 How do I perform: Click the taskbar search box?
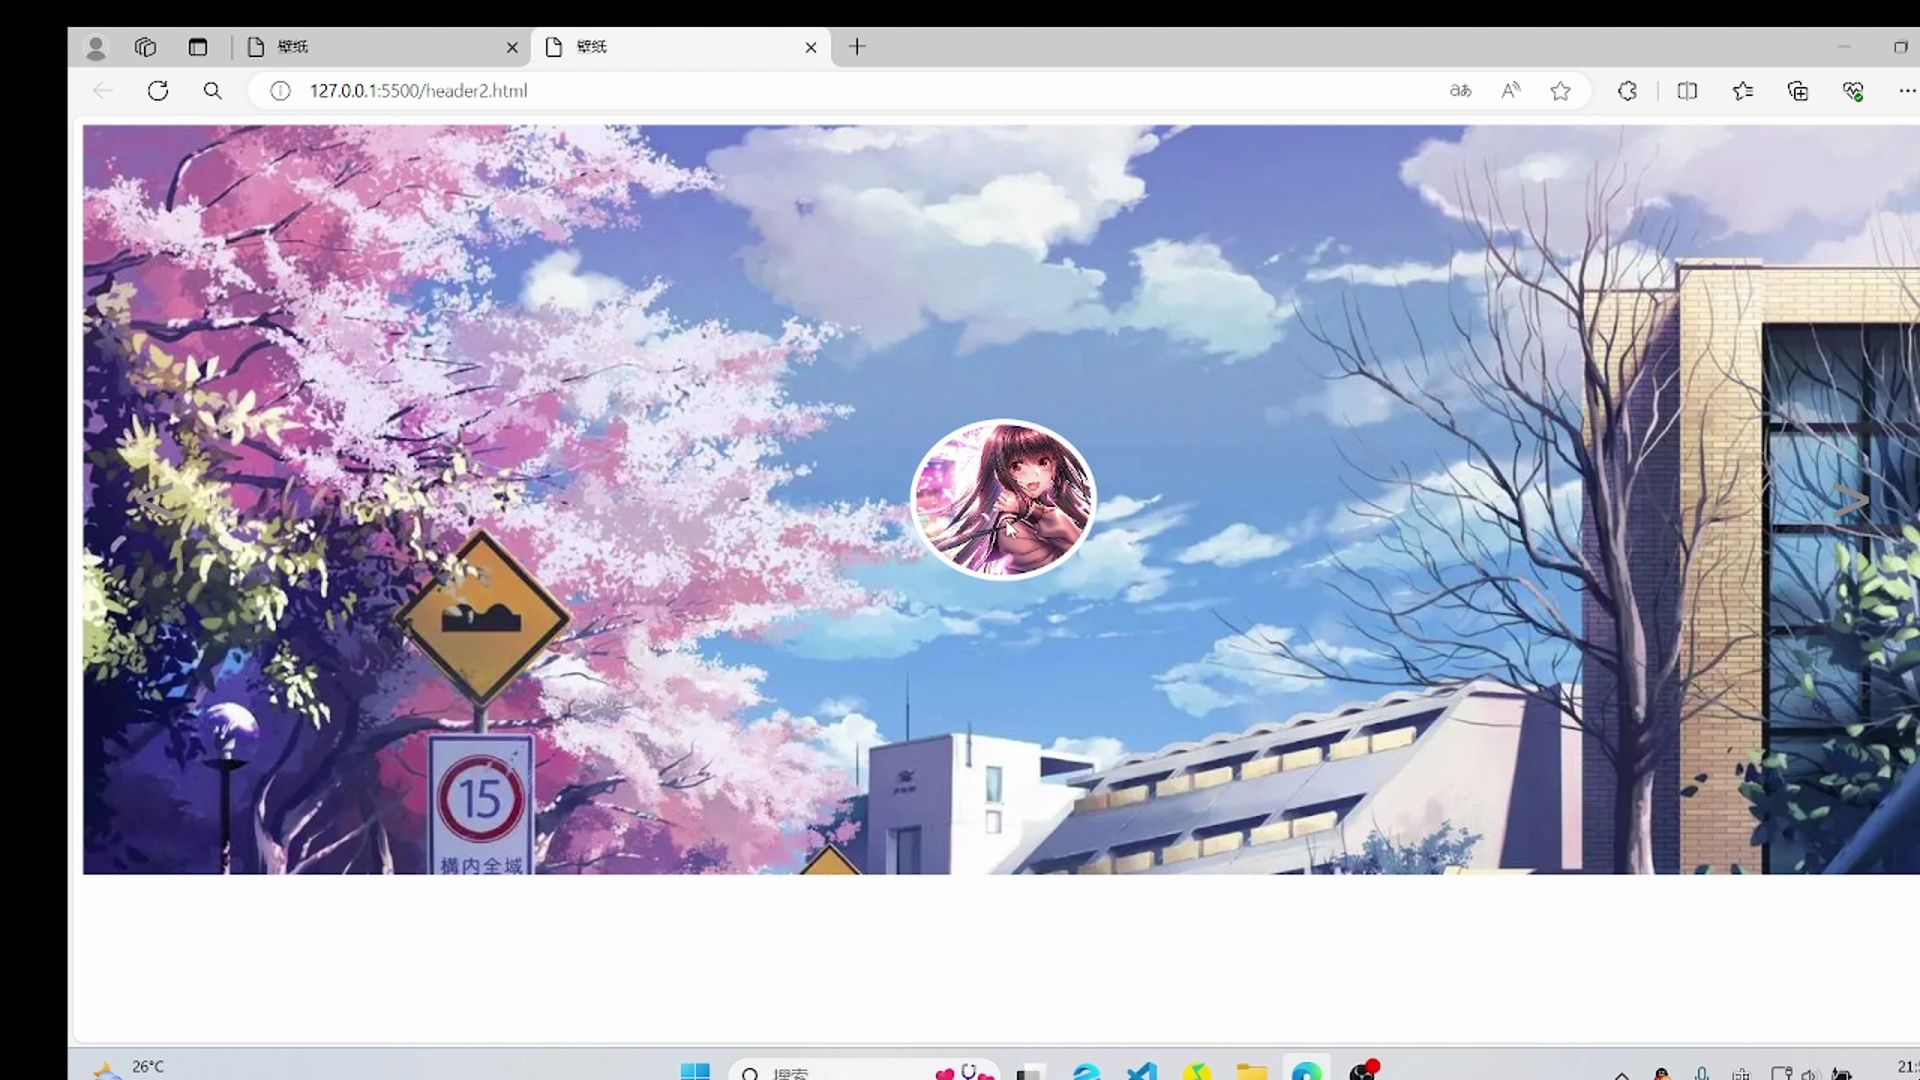[x=864, y=1071]
